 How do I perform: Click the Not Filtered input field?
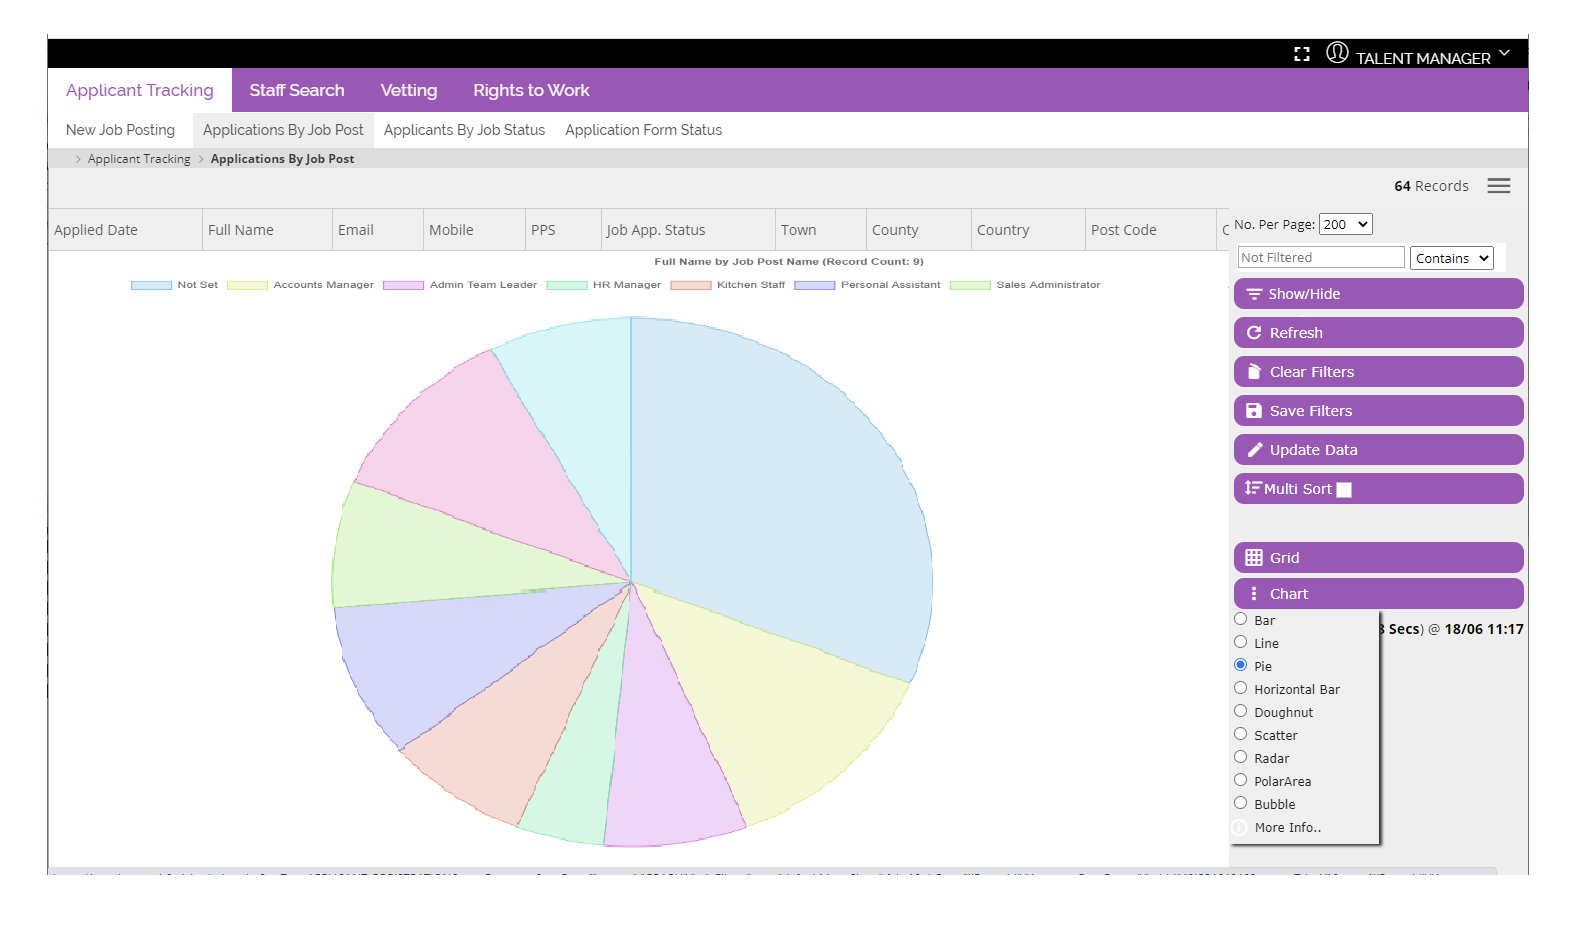tap(1321, 258)
